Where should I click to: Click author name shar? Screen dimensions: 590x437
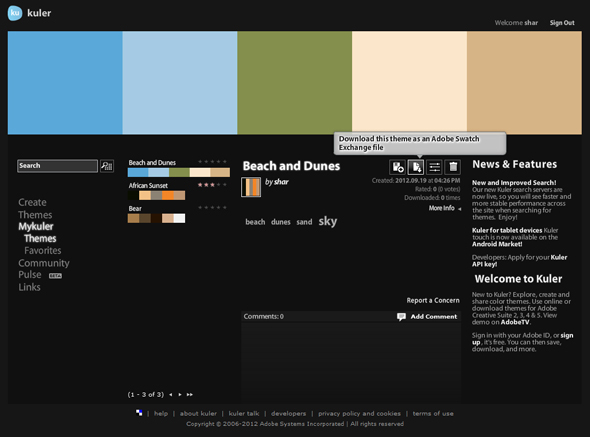[x=281, y=182]
